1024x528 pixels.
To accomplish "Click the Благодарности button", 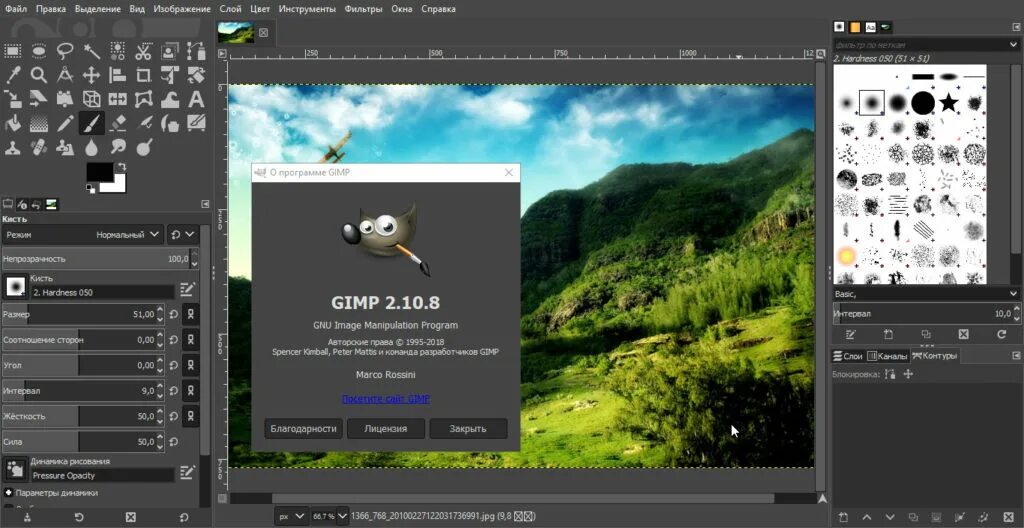I will click(304, 429).
